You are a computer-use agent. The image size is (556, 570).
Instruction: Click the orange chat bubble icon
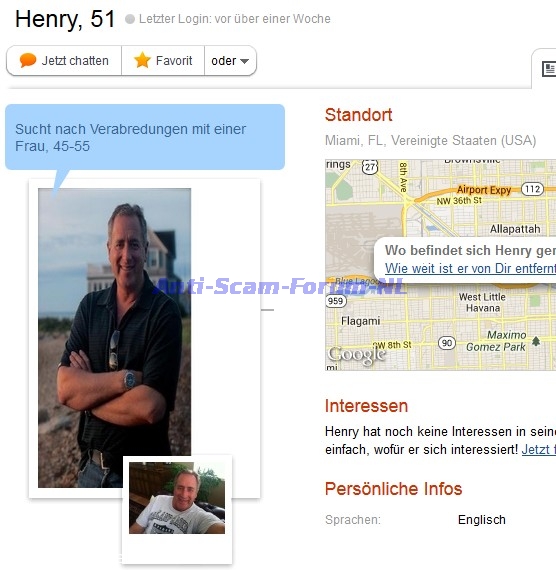point(28,60)
